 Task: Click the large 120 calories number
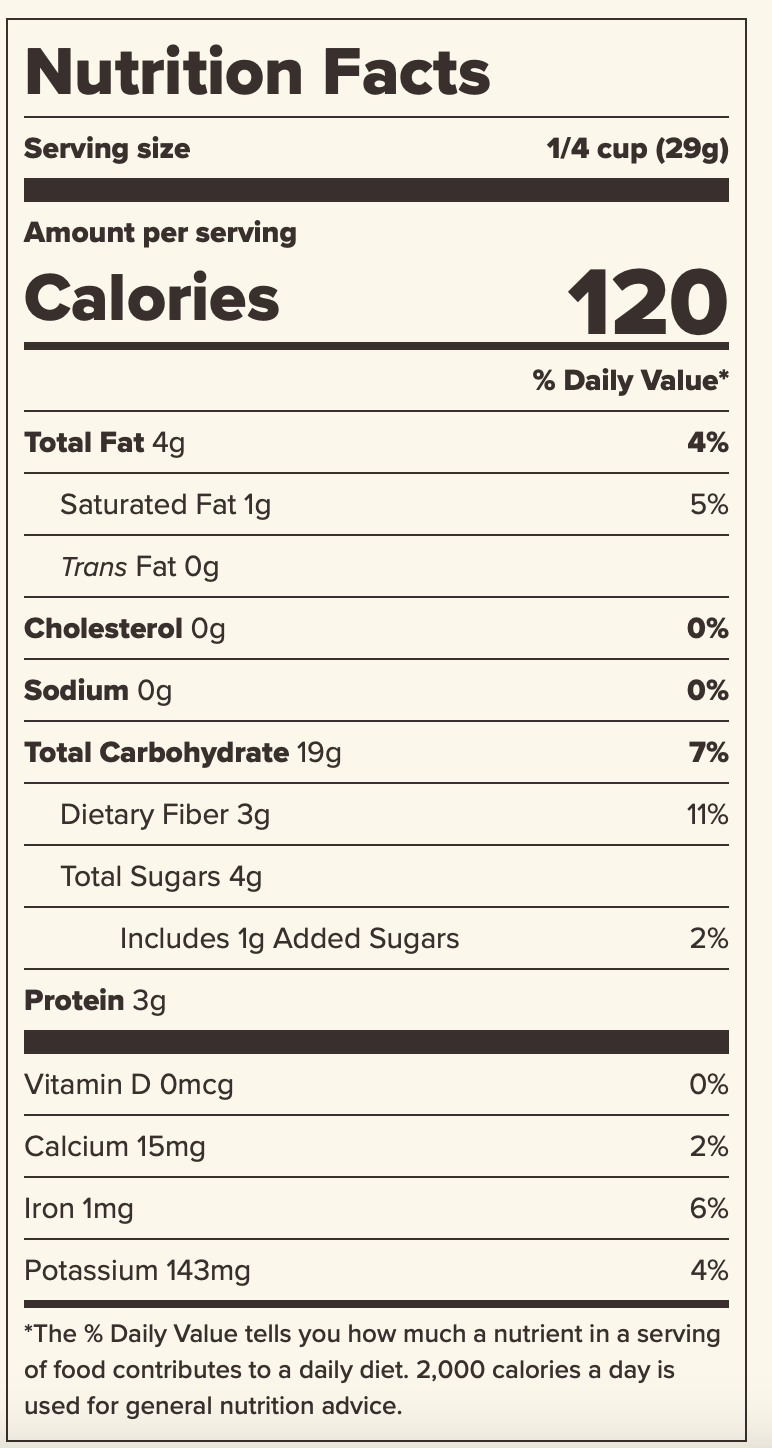646,299
